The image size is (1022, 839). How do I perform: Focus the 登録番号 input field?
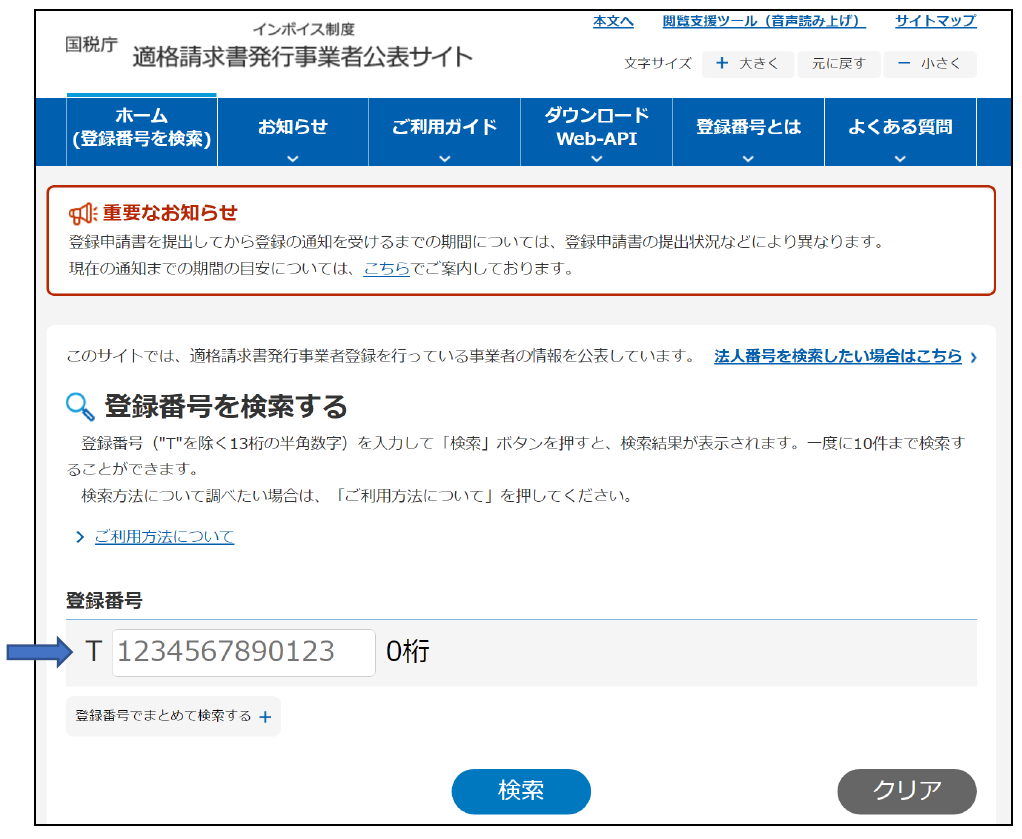(x=244, y=653)
